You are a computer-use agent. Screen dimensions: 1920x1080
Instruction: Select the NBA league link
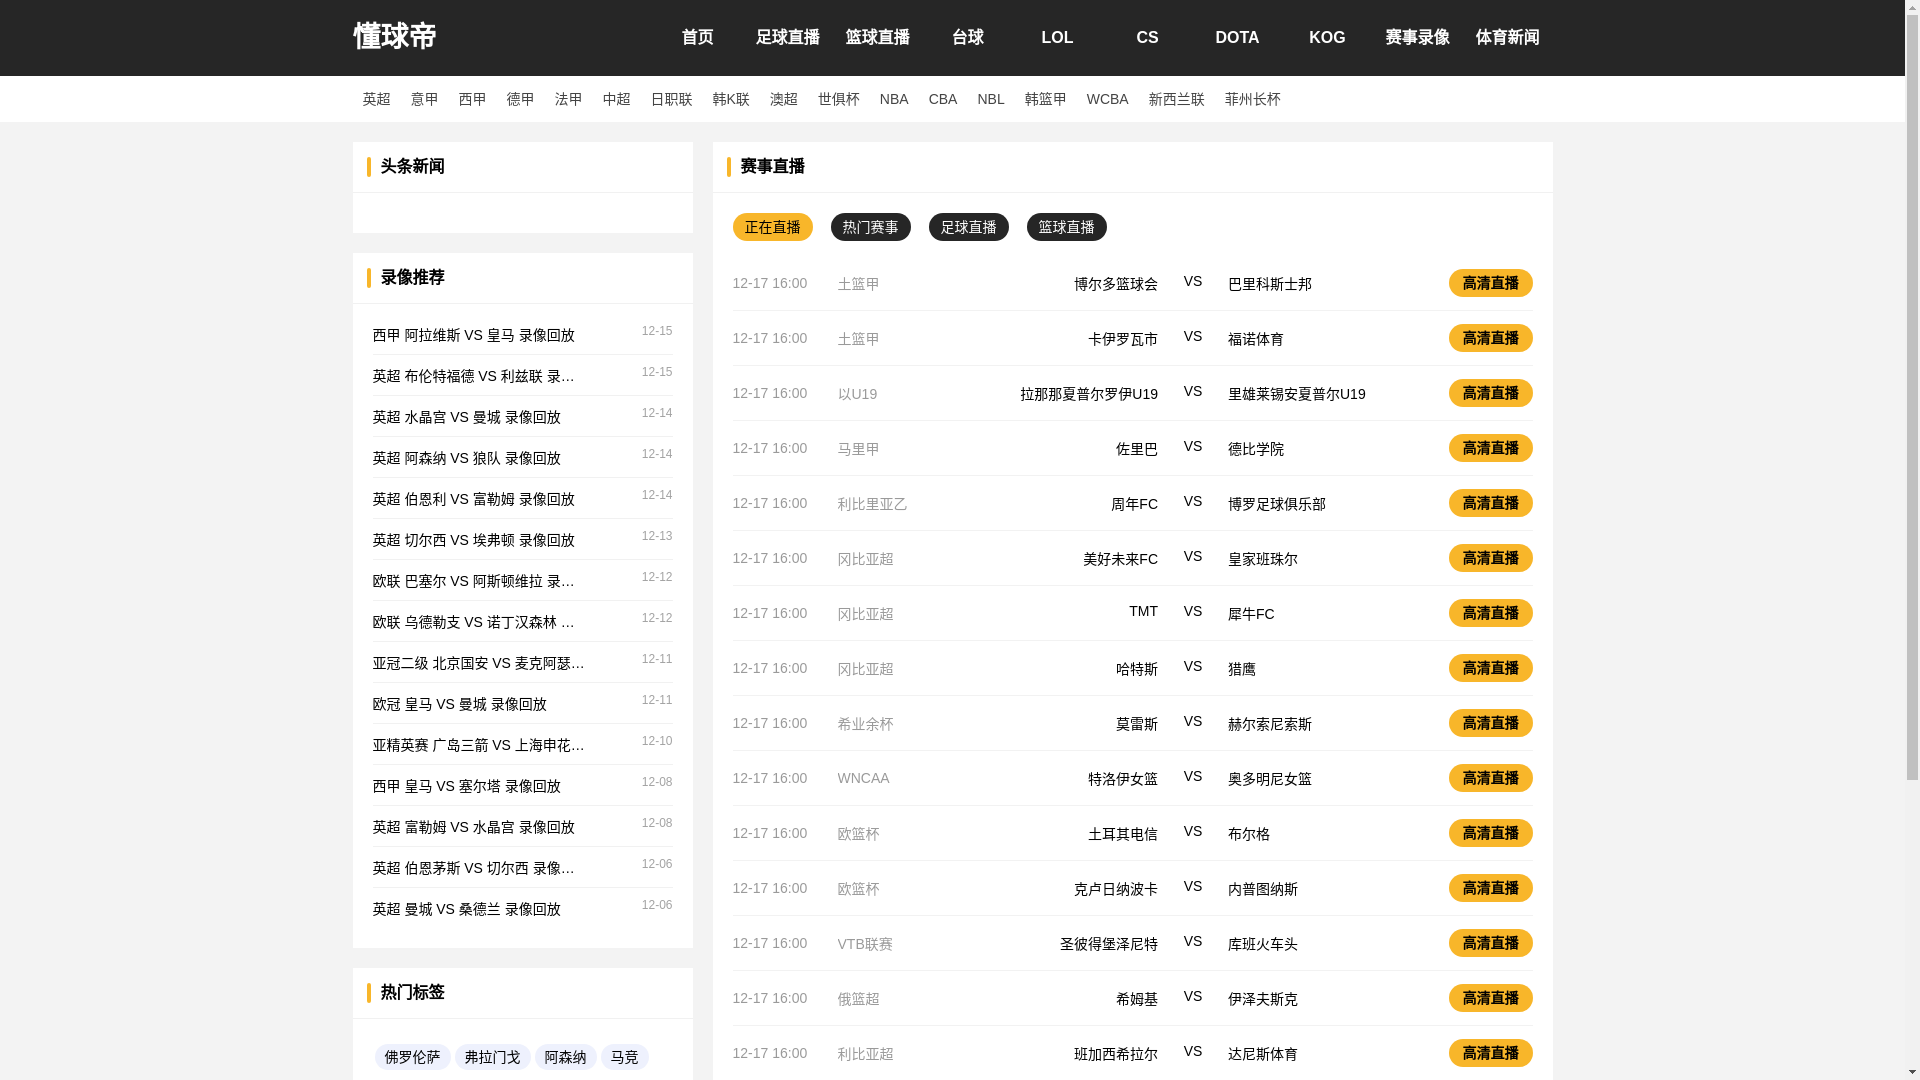click(894, 99)
